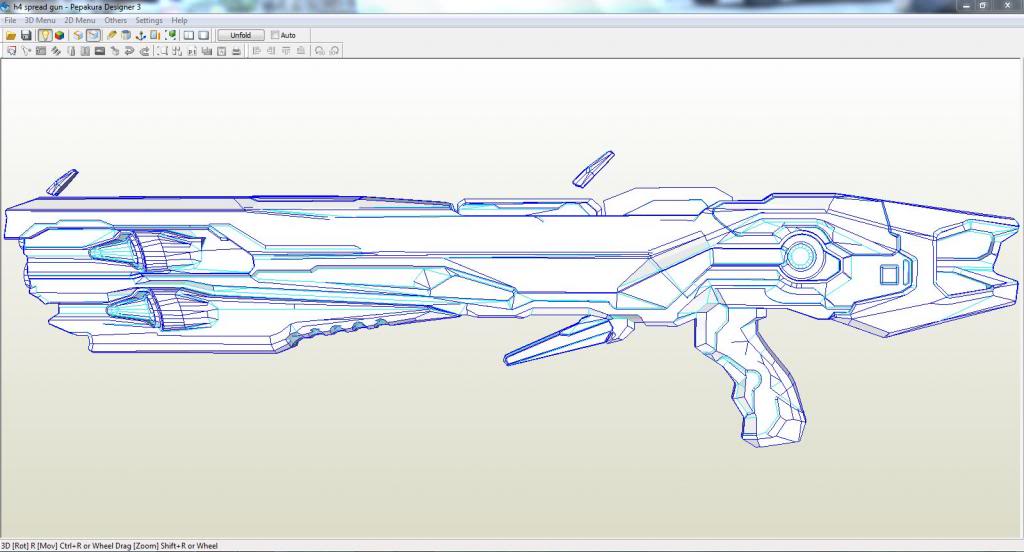Click the single narrow gray column icon
Image resolution: width=1024 pixels, height=552 pixels.
71,51
